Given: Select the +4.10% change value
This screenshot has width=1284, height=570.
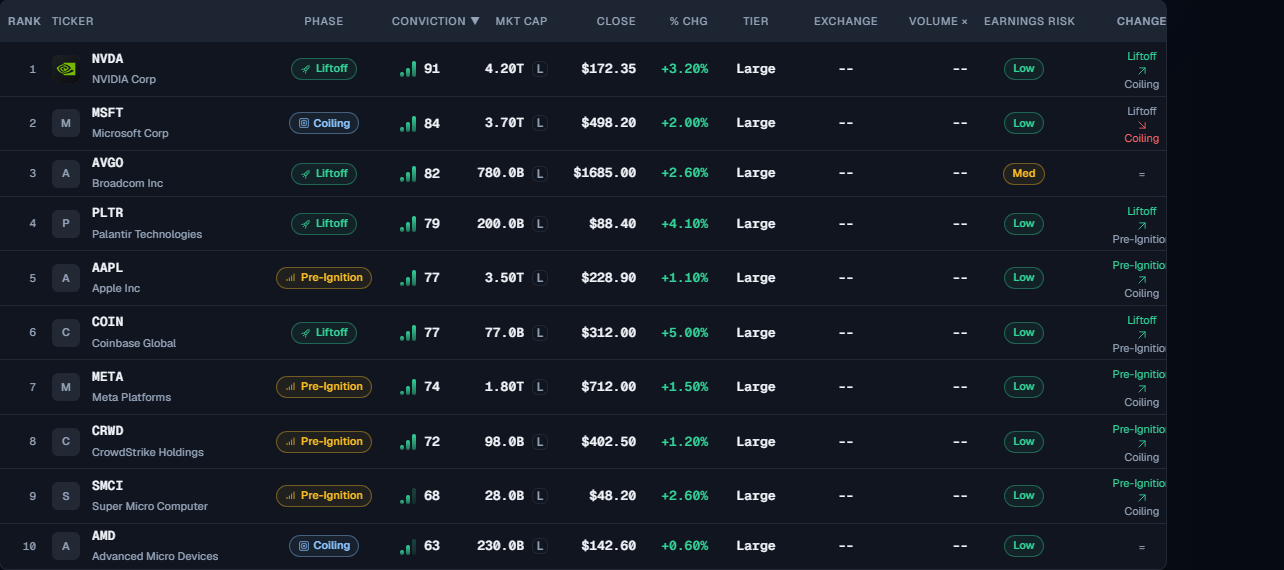Looking at the screenshot, I should 685,223.
